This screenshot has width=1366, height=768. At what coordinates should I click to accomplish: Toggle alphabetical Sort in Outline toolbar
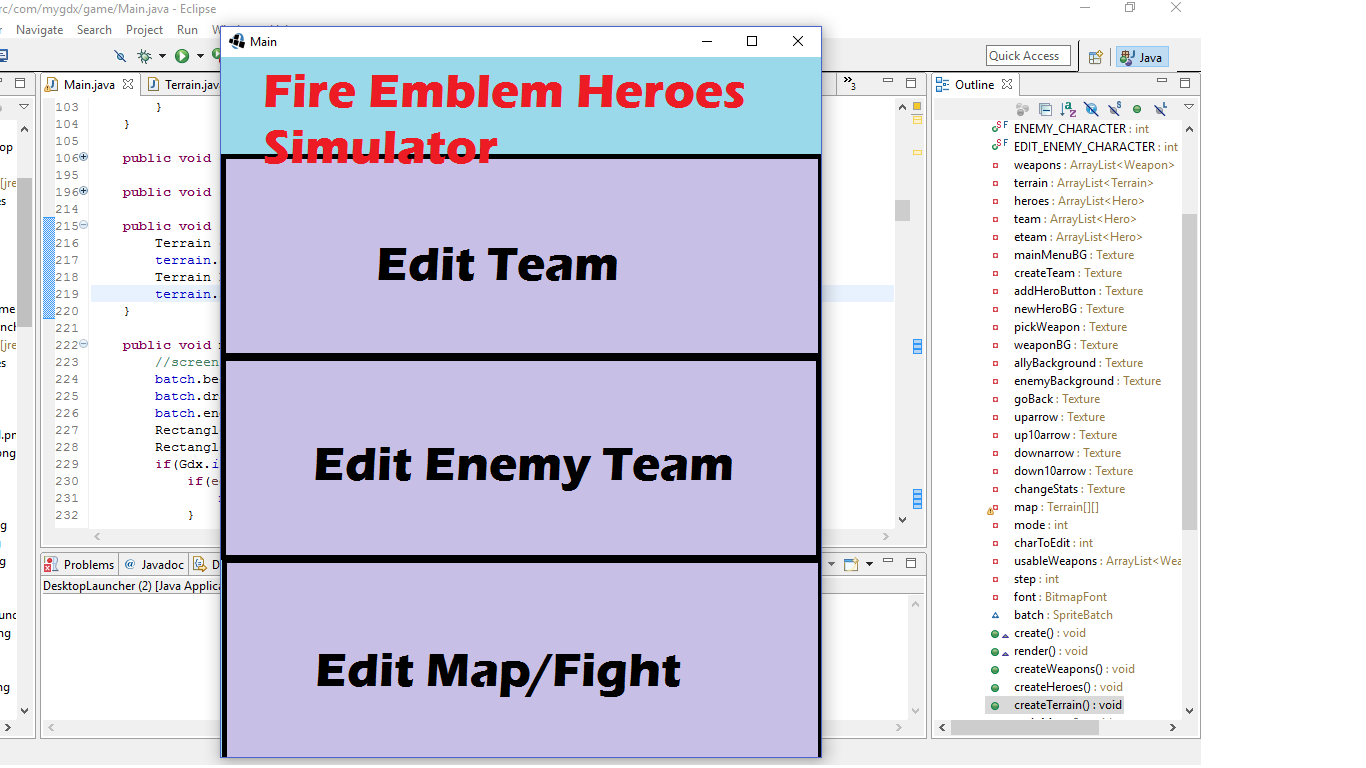pos(1068,109)
